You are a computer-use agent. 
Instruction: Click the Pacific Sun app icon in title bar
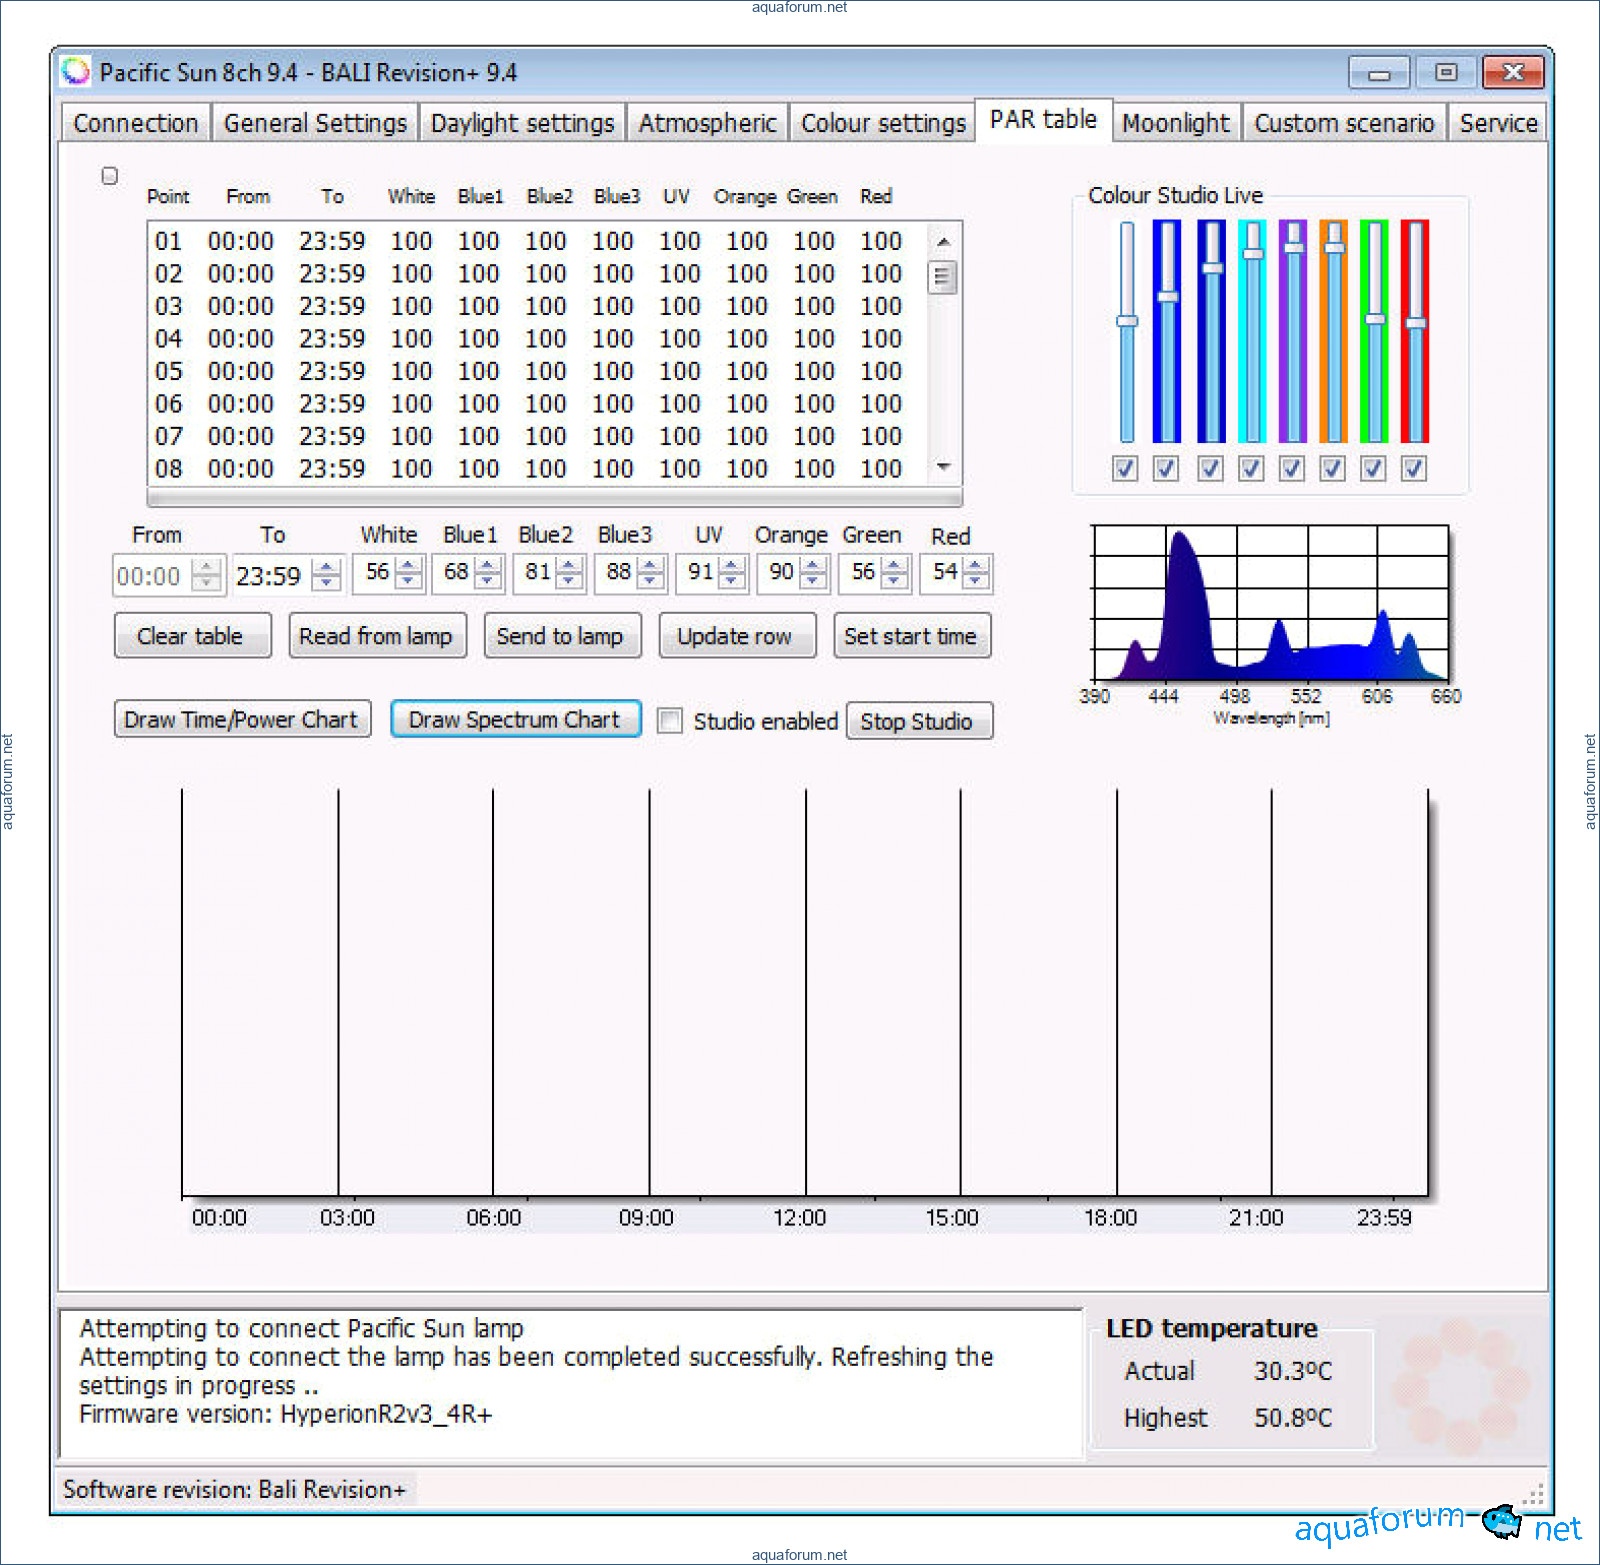click(75, 72)
